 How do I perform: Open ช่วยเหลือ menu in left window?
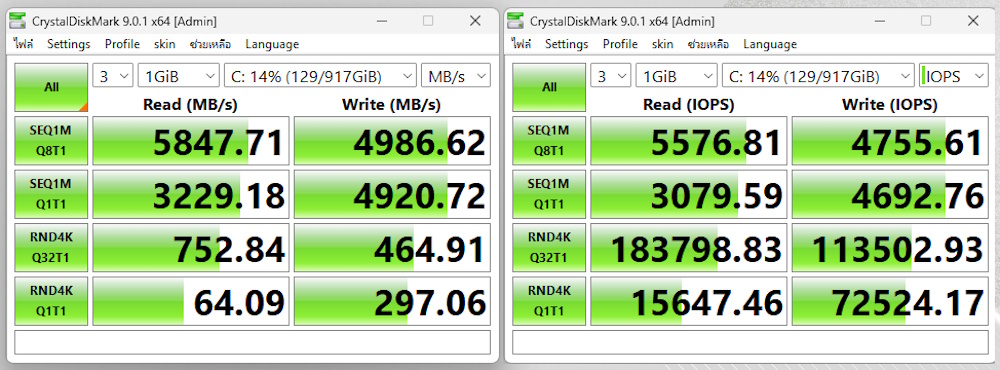pos(210,44)
